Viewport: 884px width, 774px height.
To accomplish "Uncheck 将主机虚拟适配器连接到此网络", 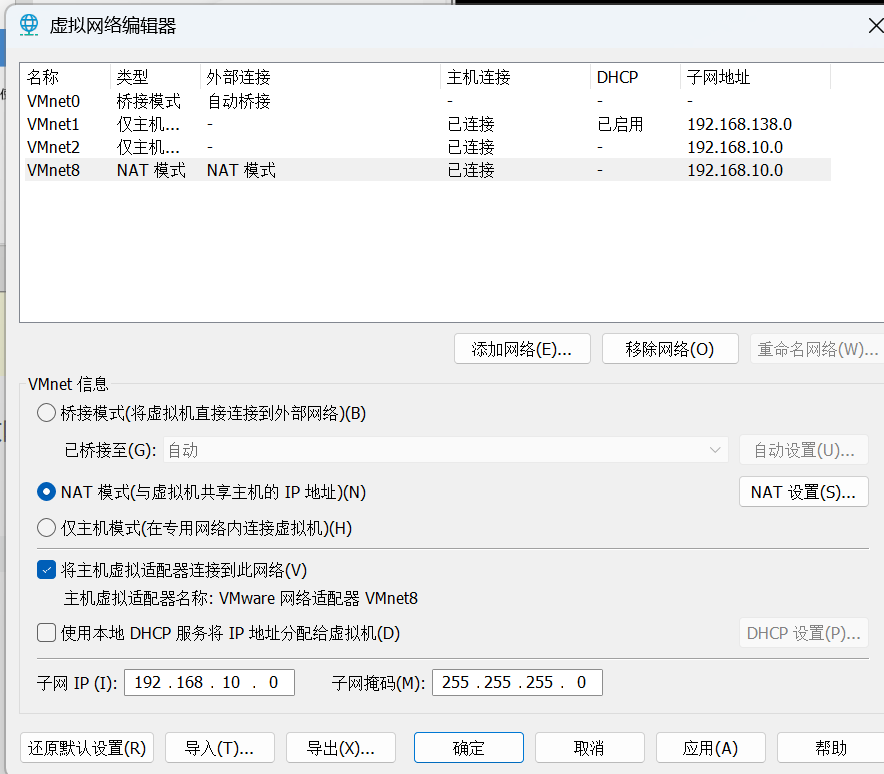I will pos(46,570).
